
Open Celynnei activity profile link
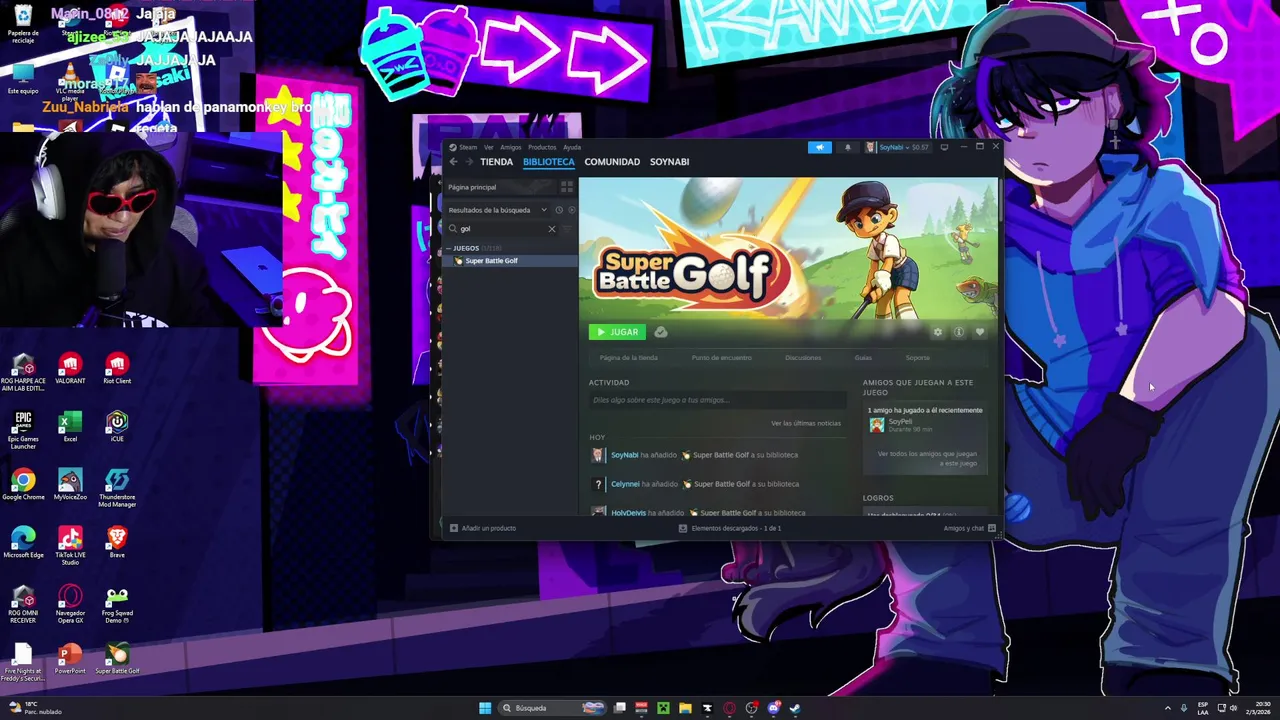(x=625, y=484)
